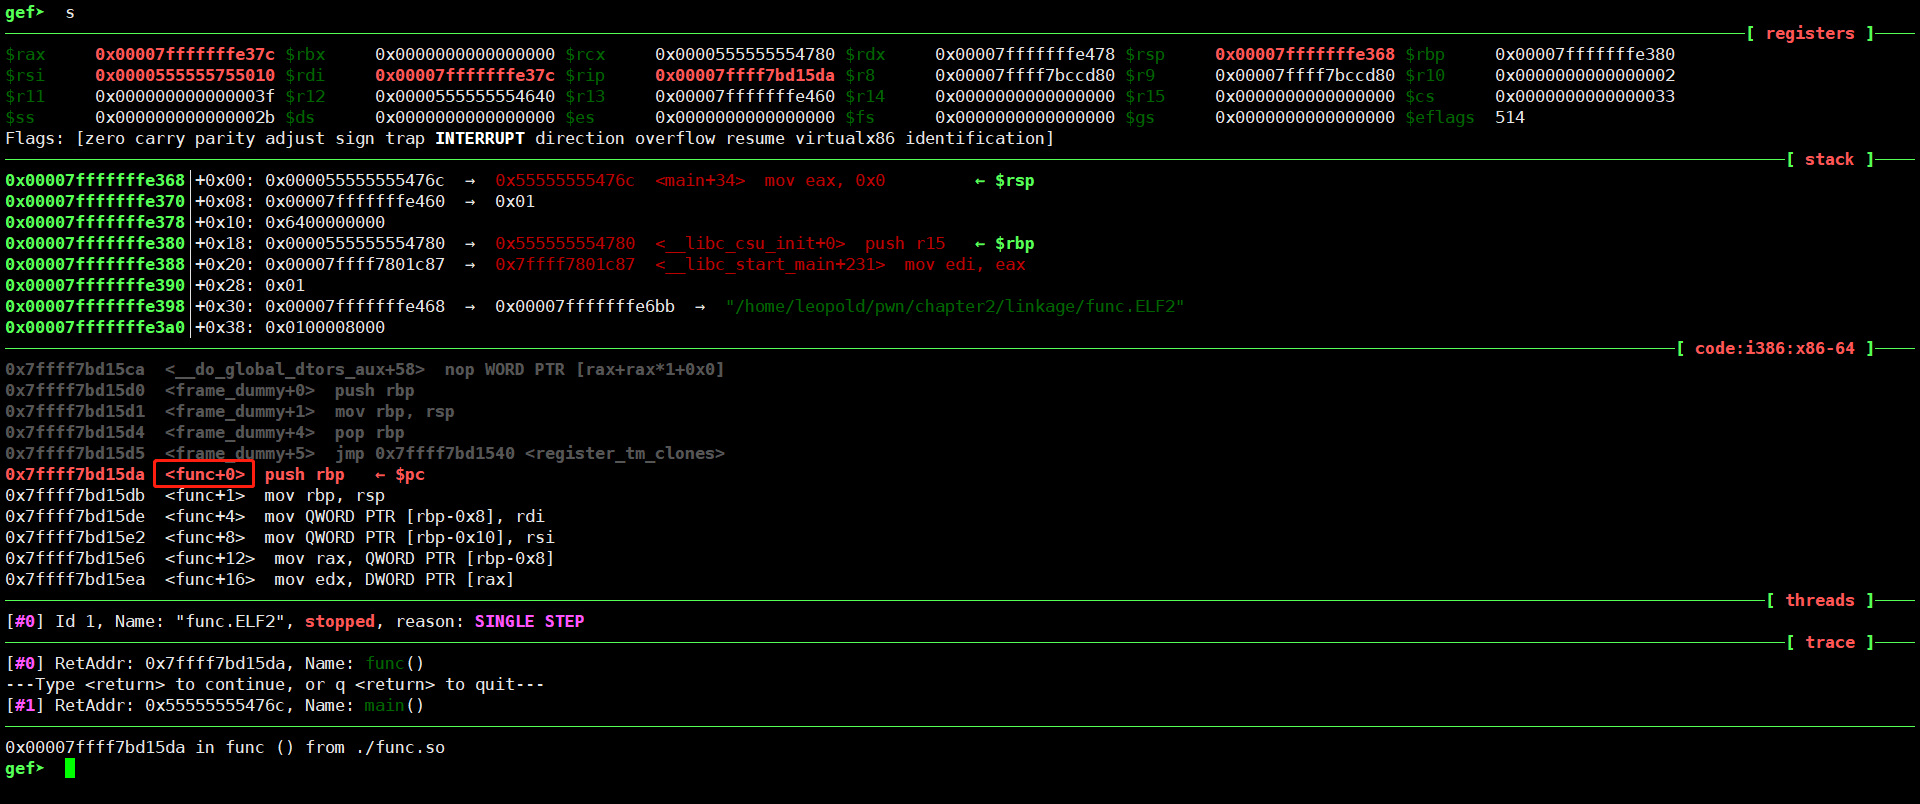Click the $r11 value 0x000000000000003f
1920x804 pixels.
tap(185, 96)
